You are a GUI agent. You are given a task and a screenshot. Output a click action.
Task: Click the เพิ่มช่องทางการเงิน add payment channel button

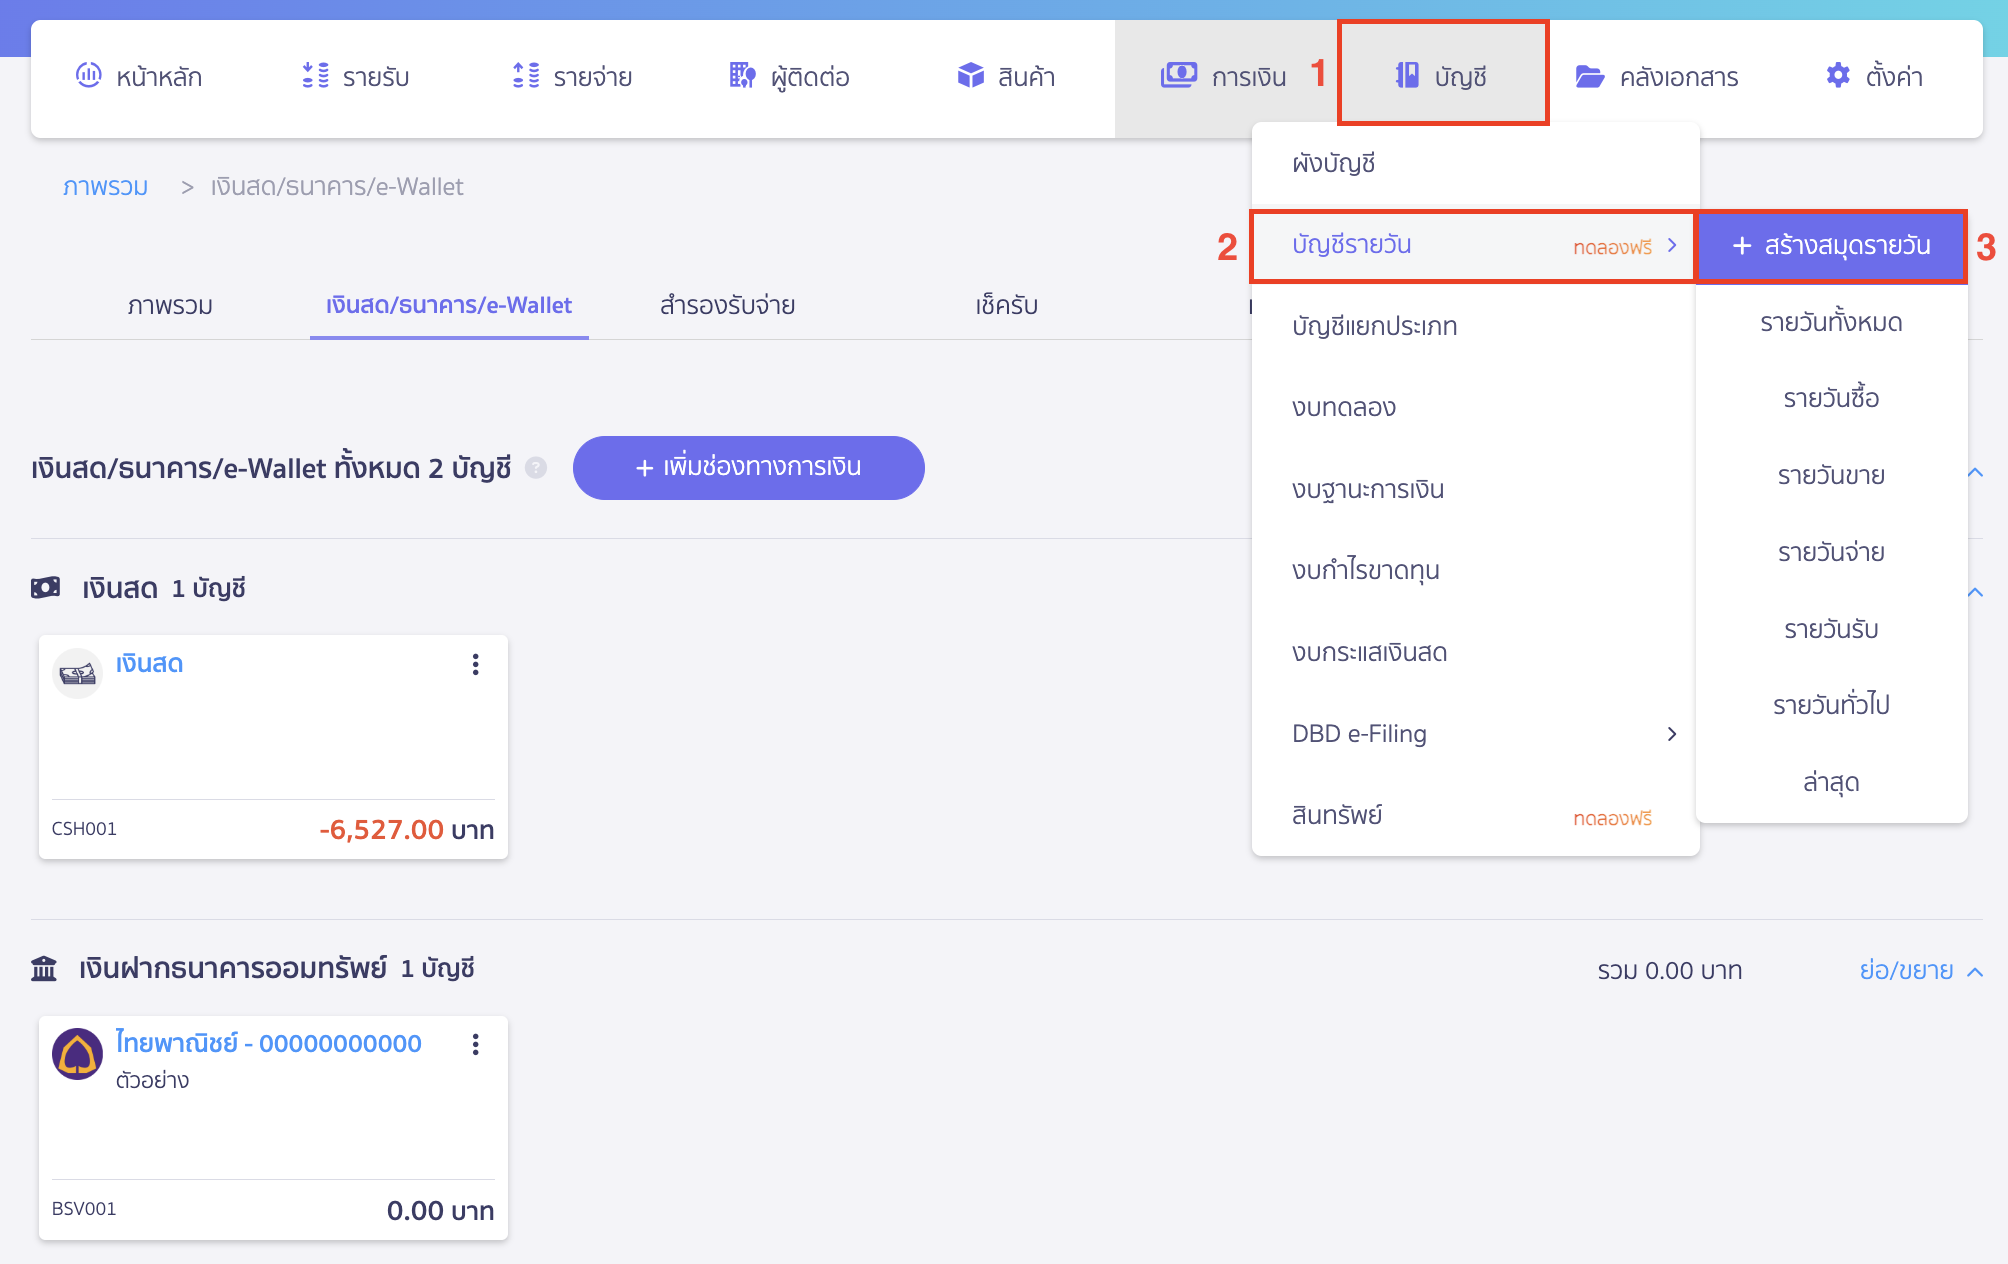coord(748,467)
